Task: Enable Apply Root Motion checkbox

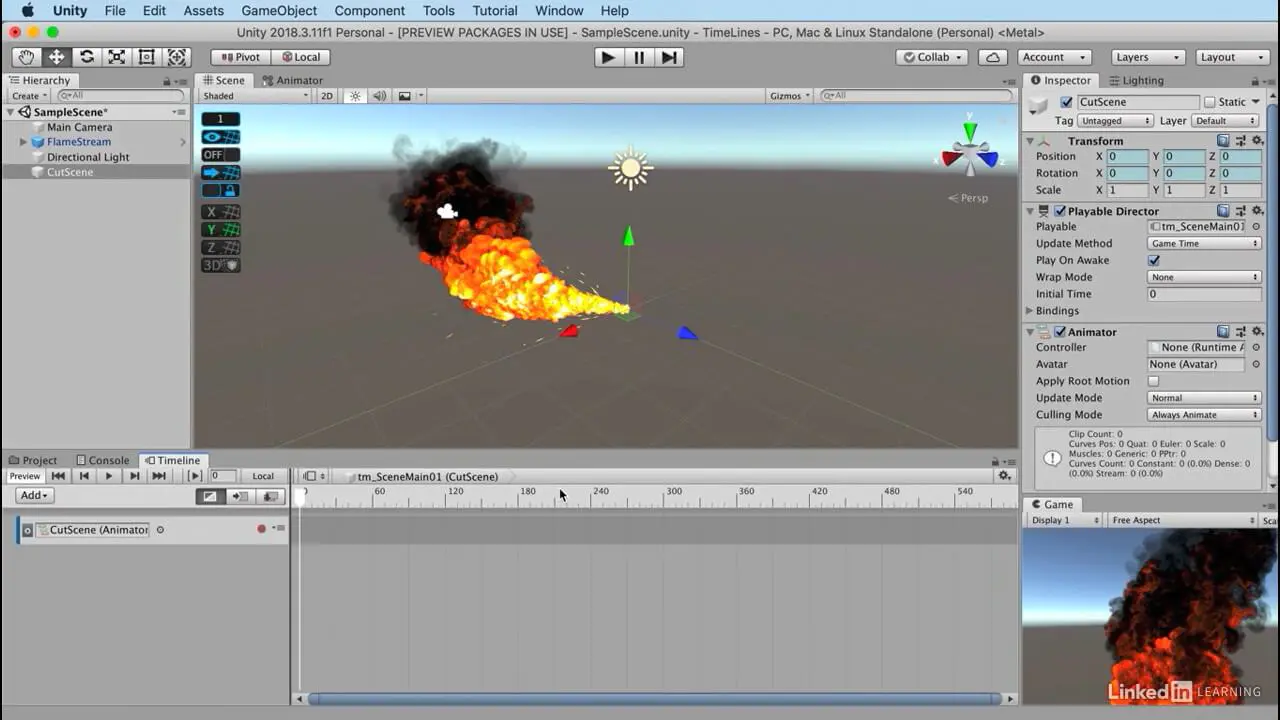Action: [1153, 381]
